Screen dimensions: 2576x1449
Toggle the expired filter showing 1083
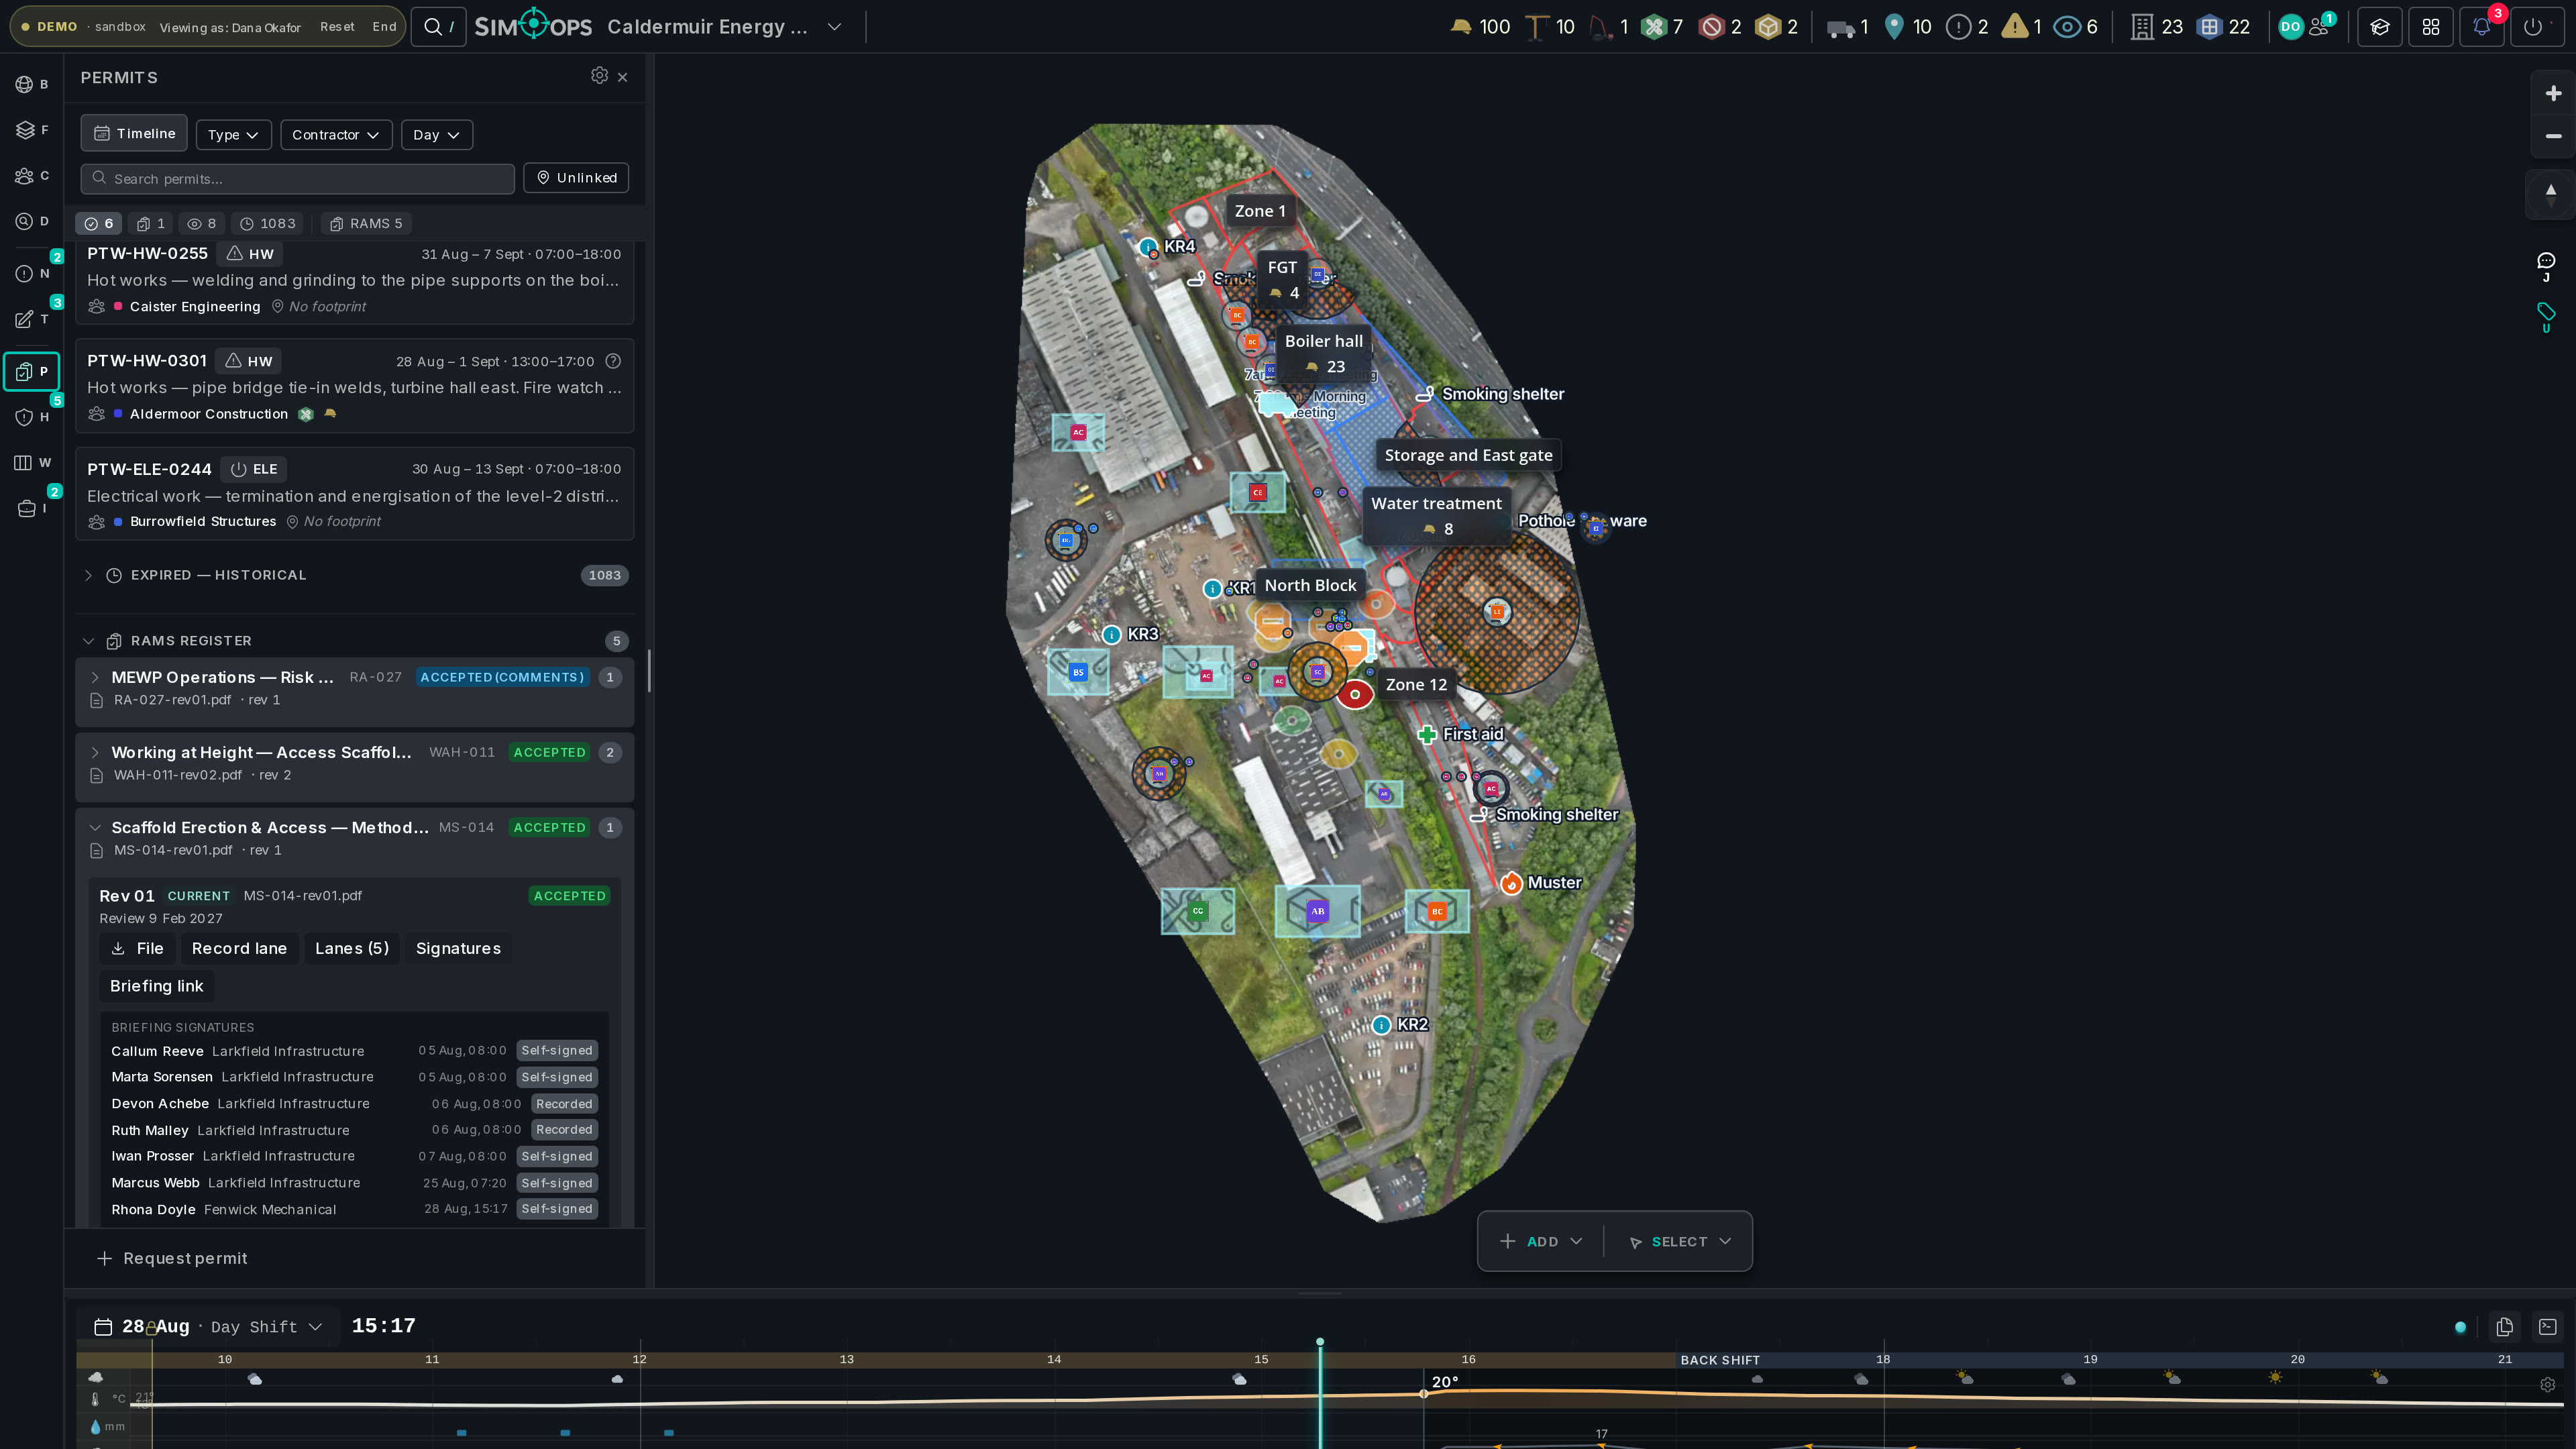pos(268,223)
